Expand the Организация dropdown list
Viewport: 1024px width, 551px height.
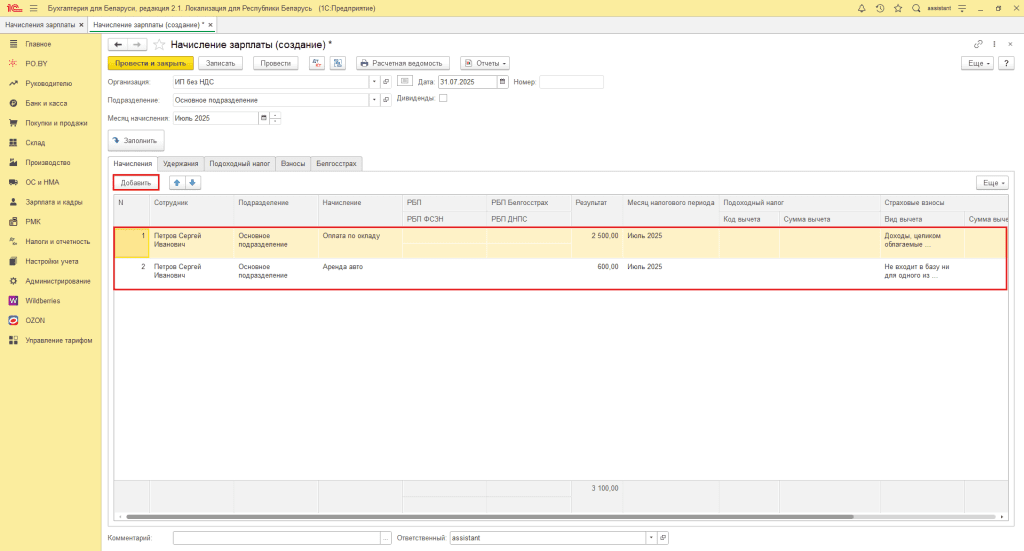(x=374, y=82)
